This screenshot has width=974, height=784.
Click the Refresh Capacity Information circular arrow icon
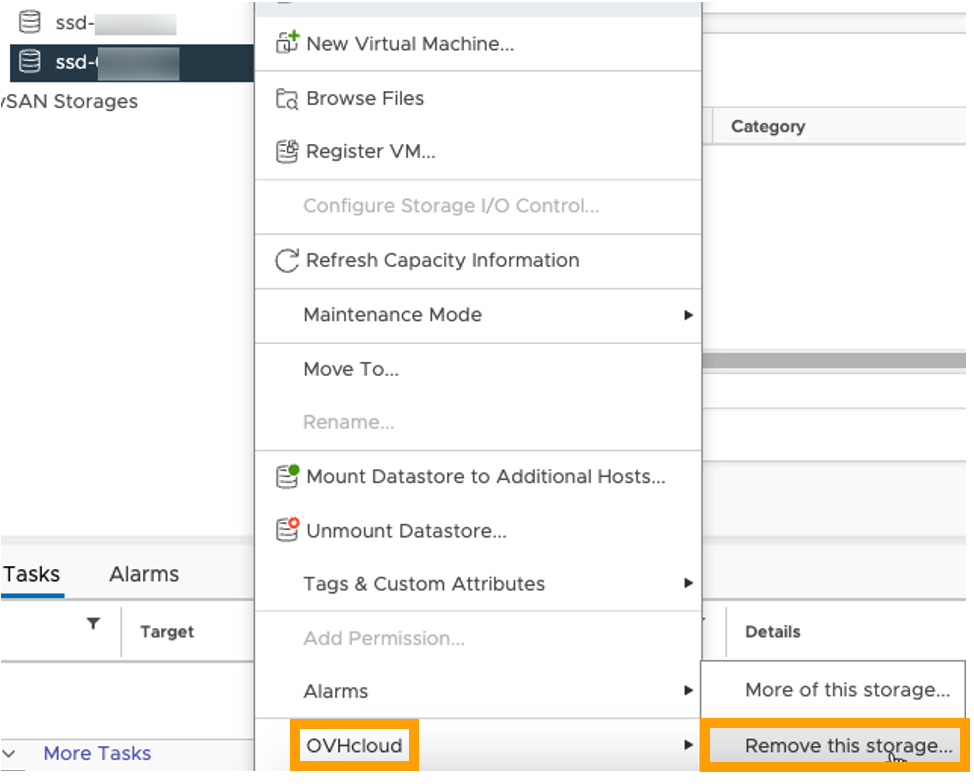click(287, 260)
